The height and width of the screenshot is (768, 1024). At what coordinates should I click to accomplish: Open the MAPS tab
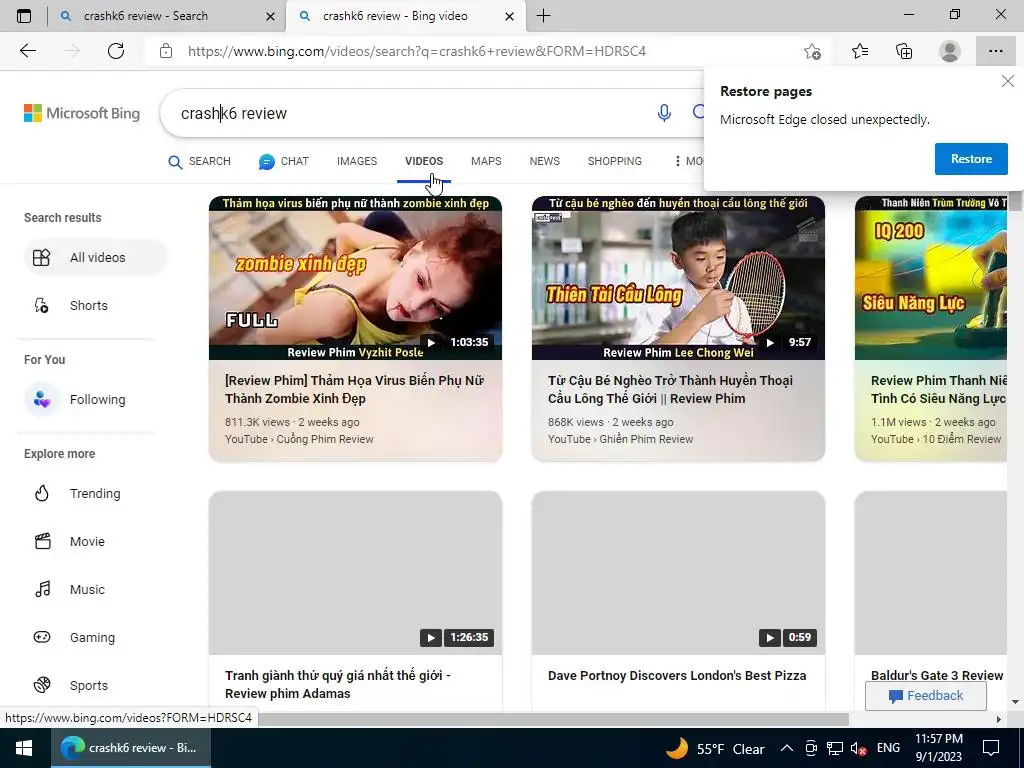point(486,161)
